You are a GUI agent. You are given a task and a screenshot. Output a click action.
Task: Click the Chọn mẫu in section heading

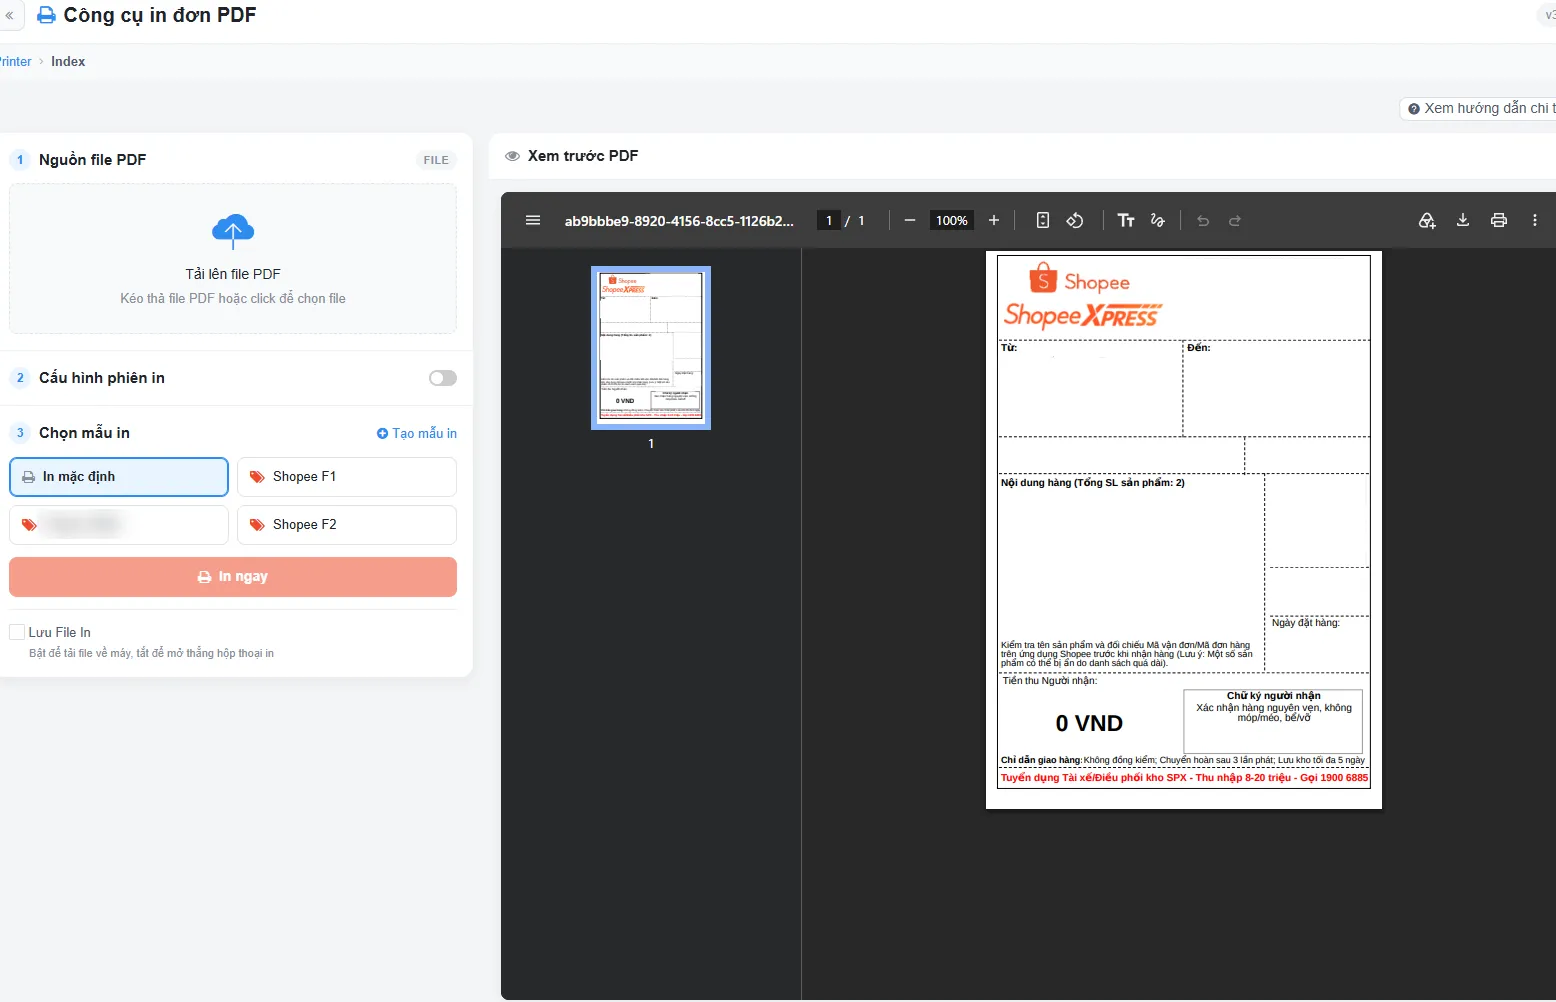coord(84,433)
